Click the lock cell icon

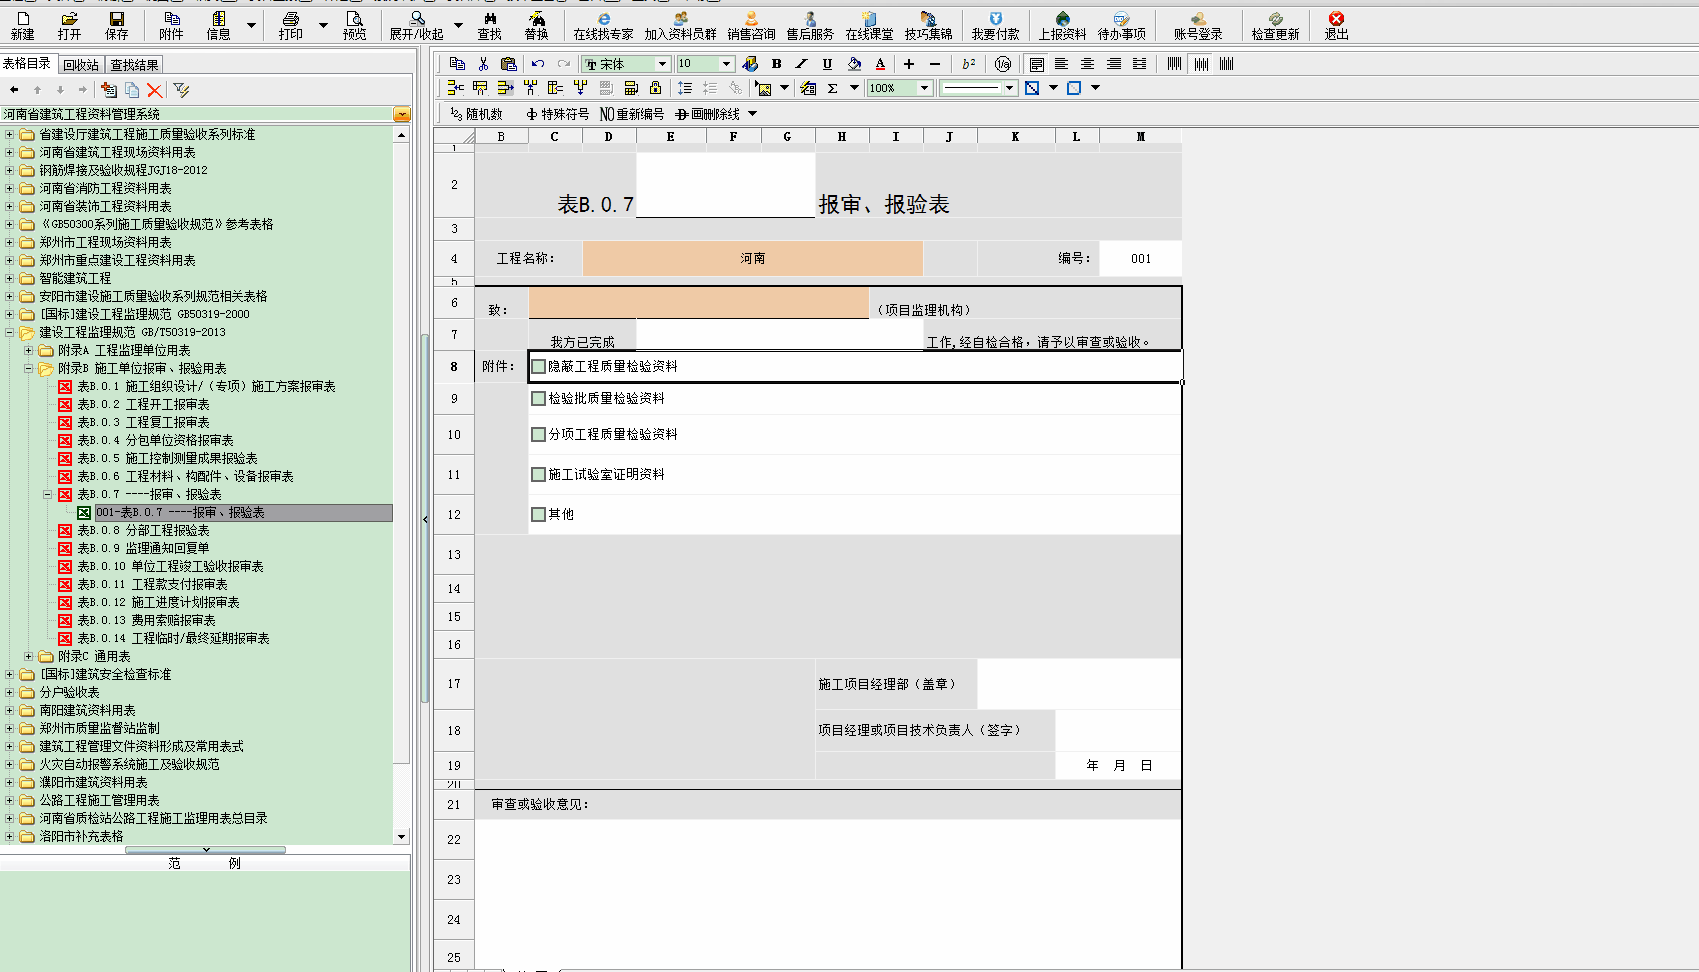point(655,88)
